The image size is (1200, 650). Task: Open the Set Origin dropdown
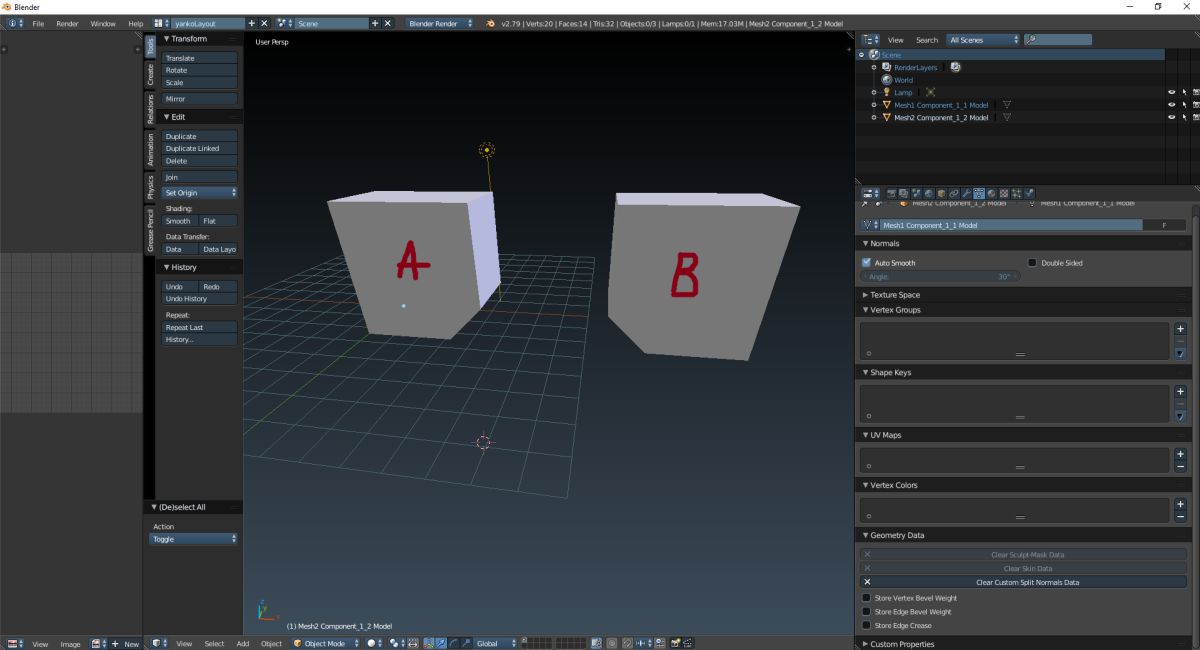click(x=200, y=192)
